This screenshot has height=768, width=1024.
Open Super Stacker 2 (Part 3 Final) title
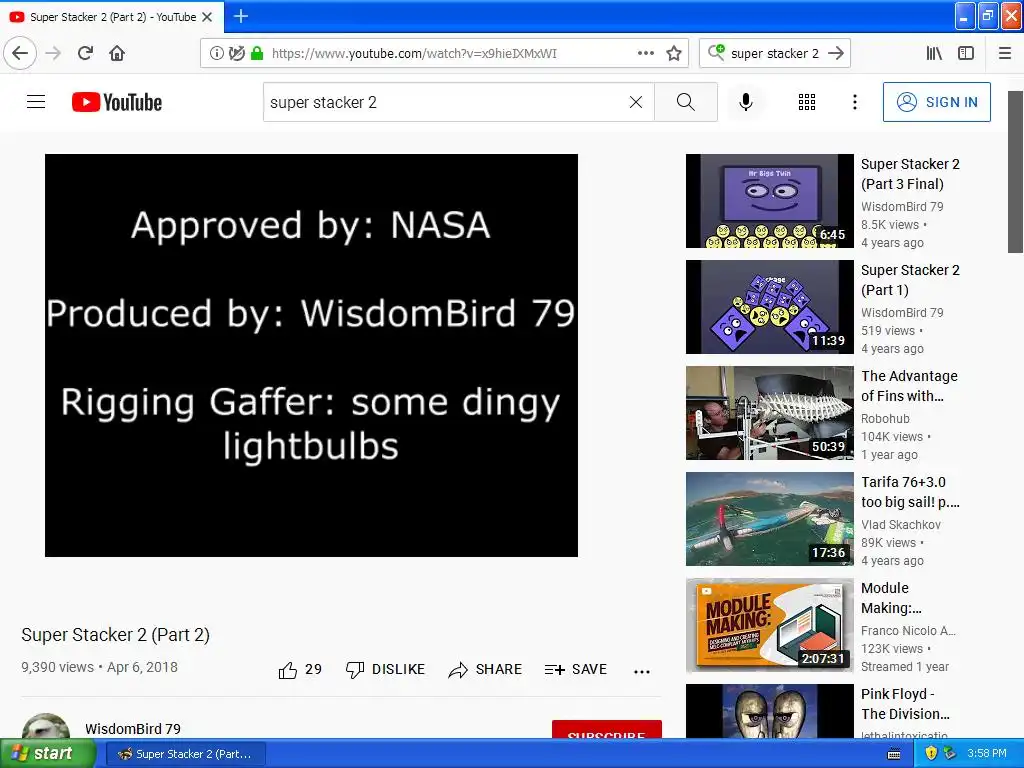[910, 174]
